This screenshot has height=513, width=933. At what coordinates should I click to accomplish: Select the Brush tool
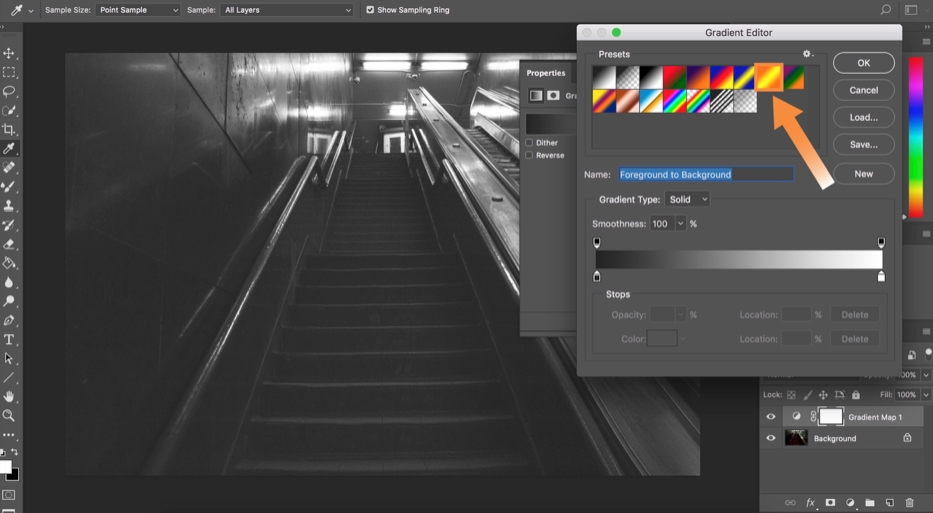pyautogui.click(x=9, y=187)
